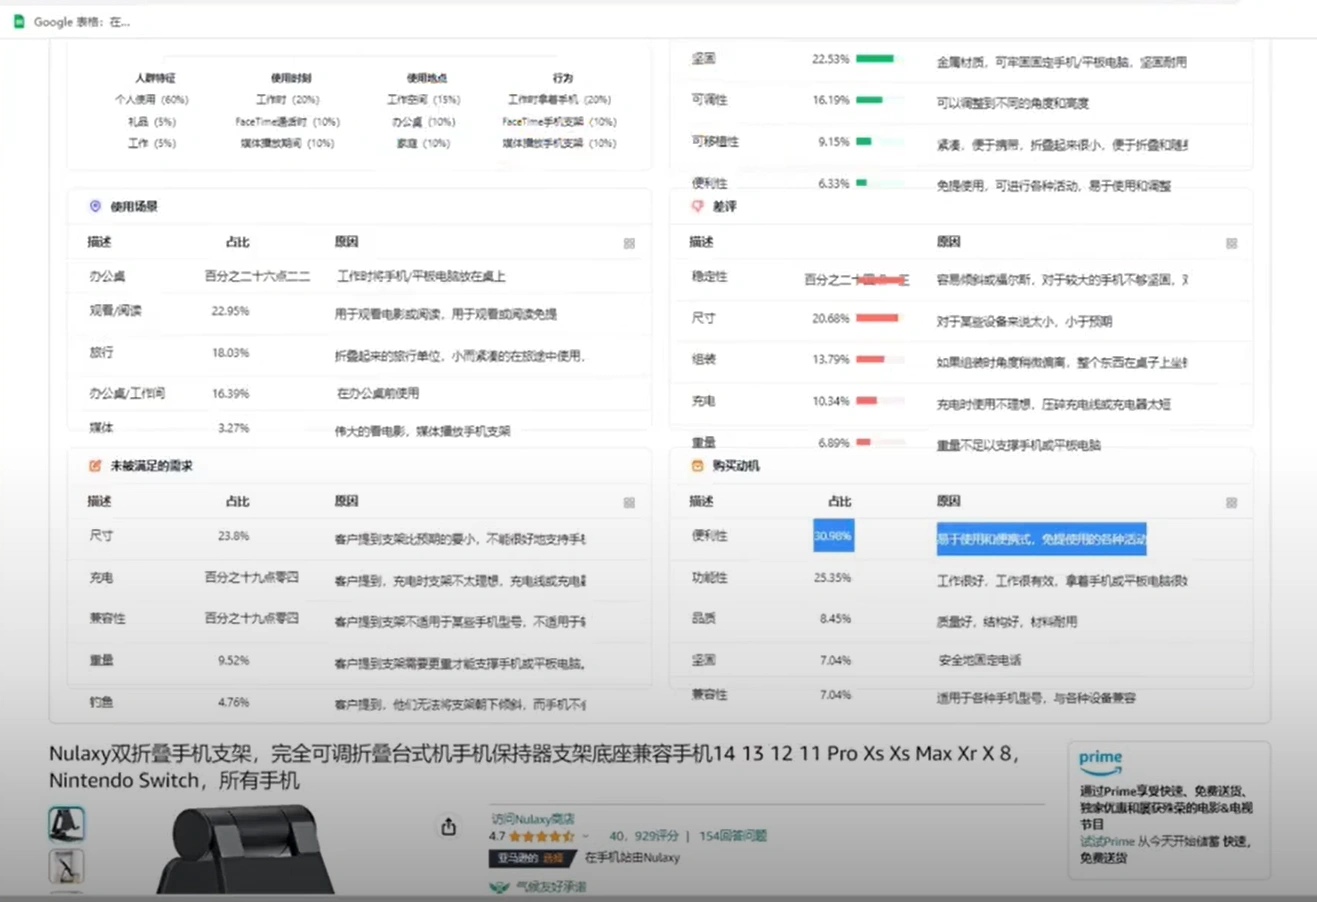
Task: Open the 154回答问题 link
Action: coord(733,836)
